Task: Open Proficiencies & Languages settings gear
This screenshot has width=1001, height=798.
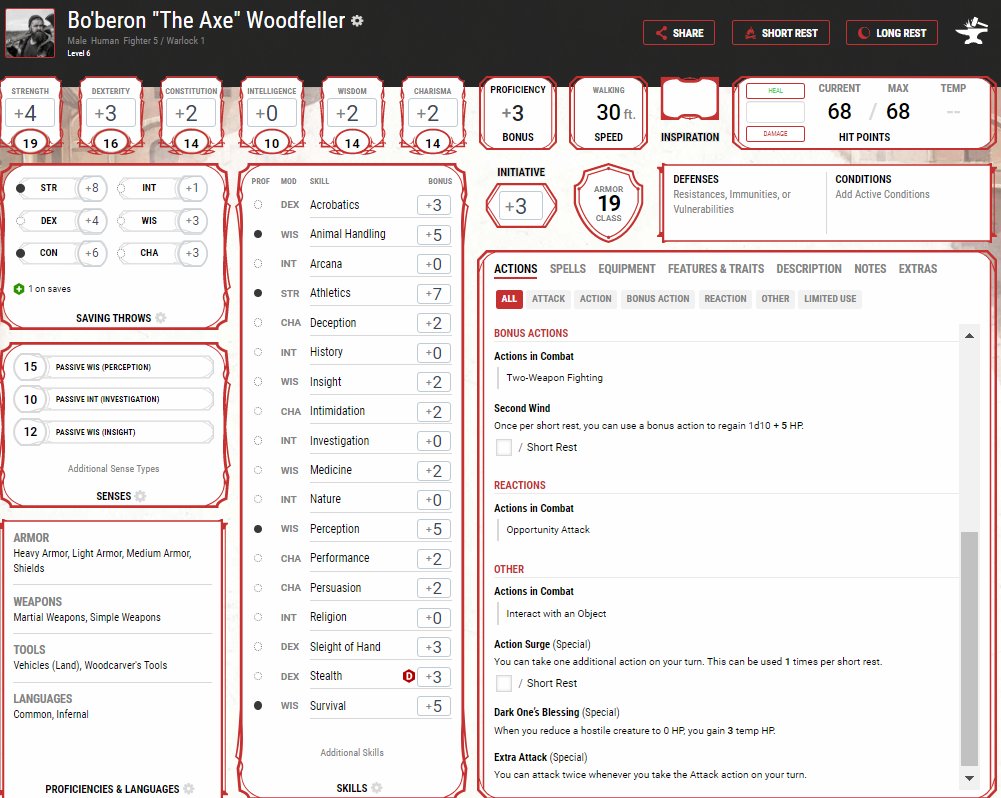Action: (189, 789)
